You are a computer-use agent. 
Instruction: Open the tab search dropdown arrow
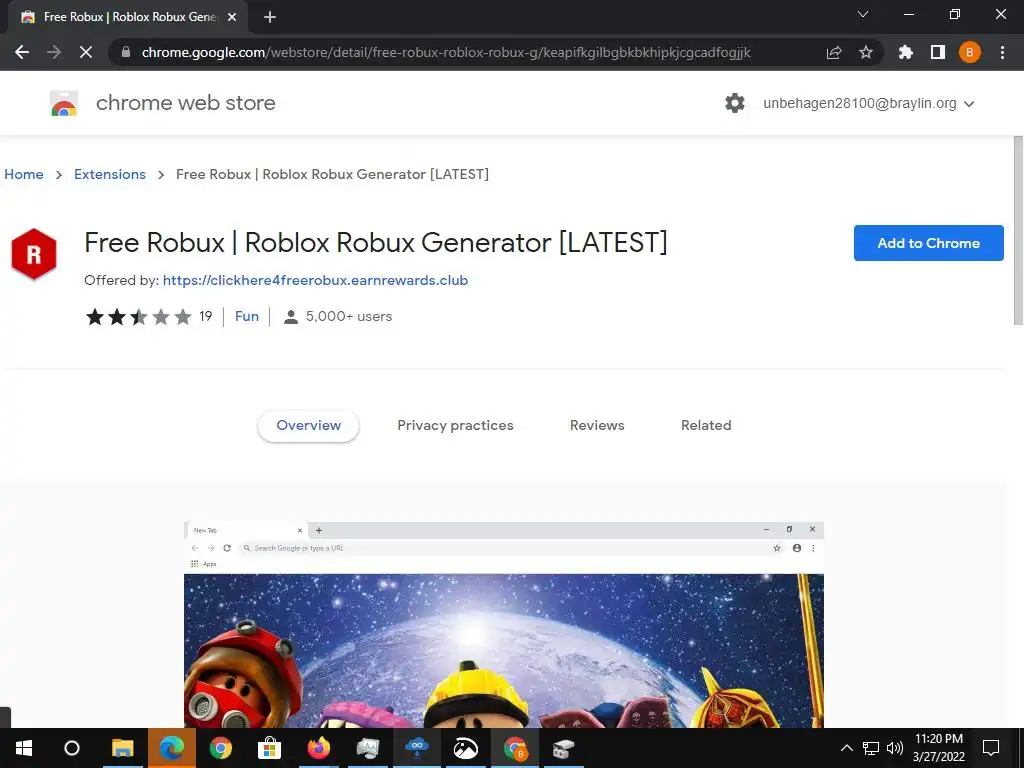[x=863, y=14]
